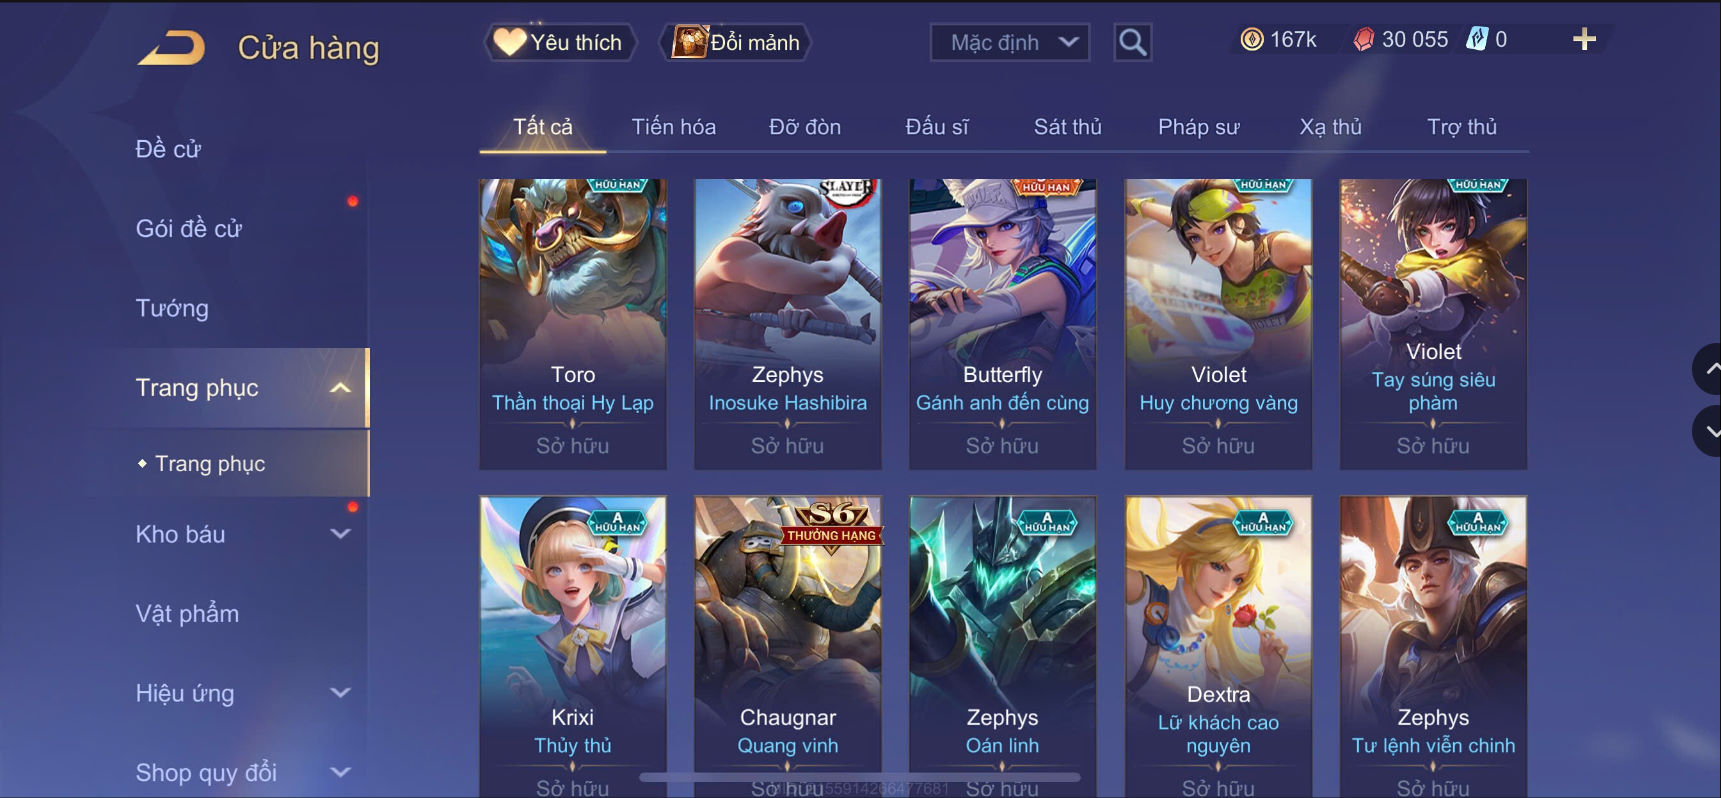Tap the plus icon to add currency
This screenshot has width=1721, height=798.
(x=1584, y=39)
